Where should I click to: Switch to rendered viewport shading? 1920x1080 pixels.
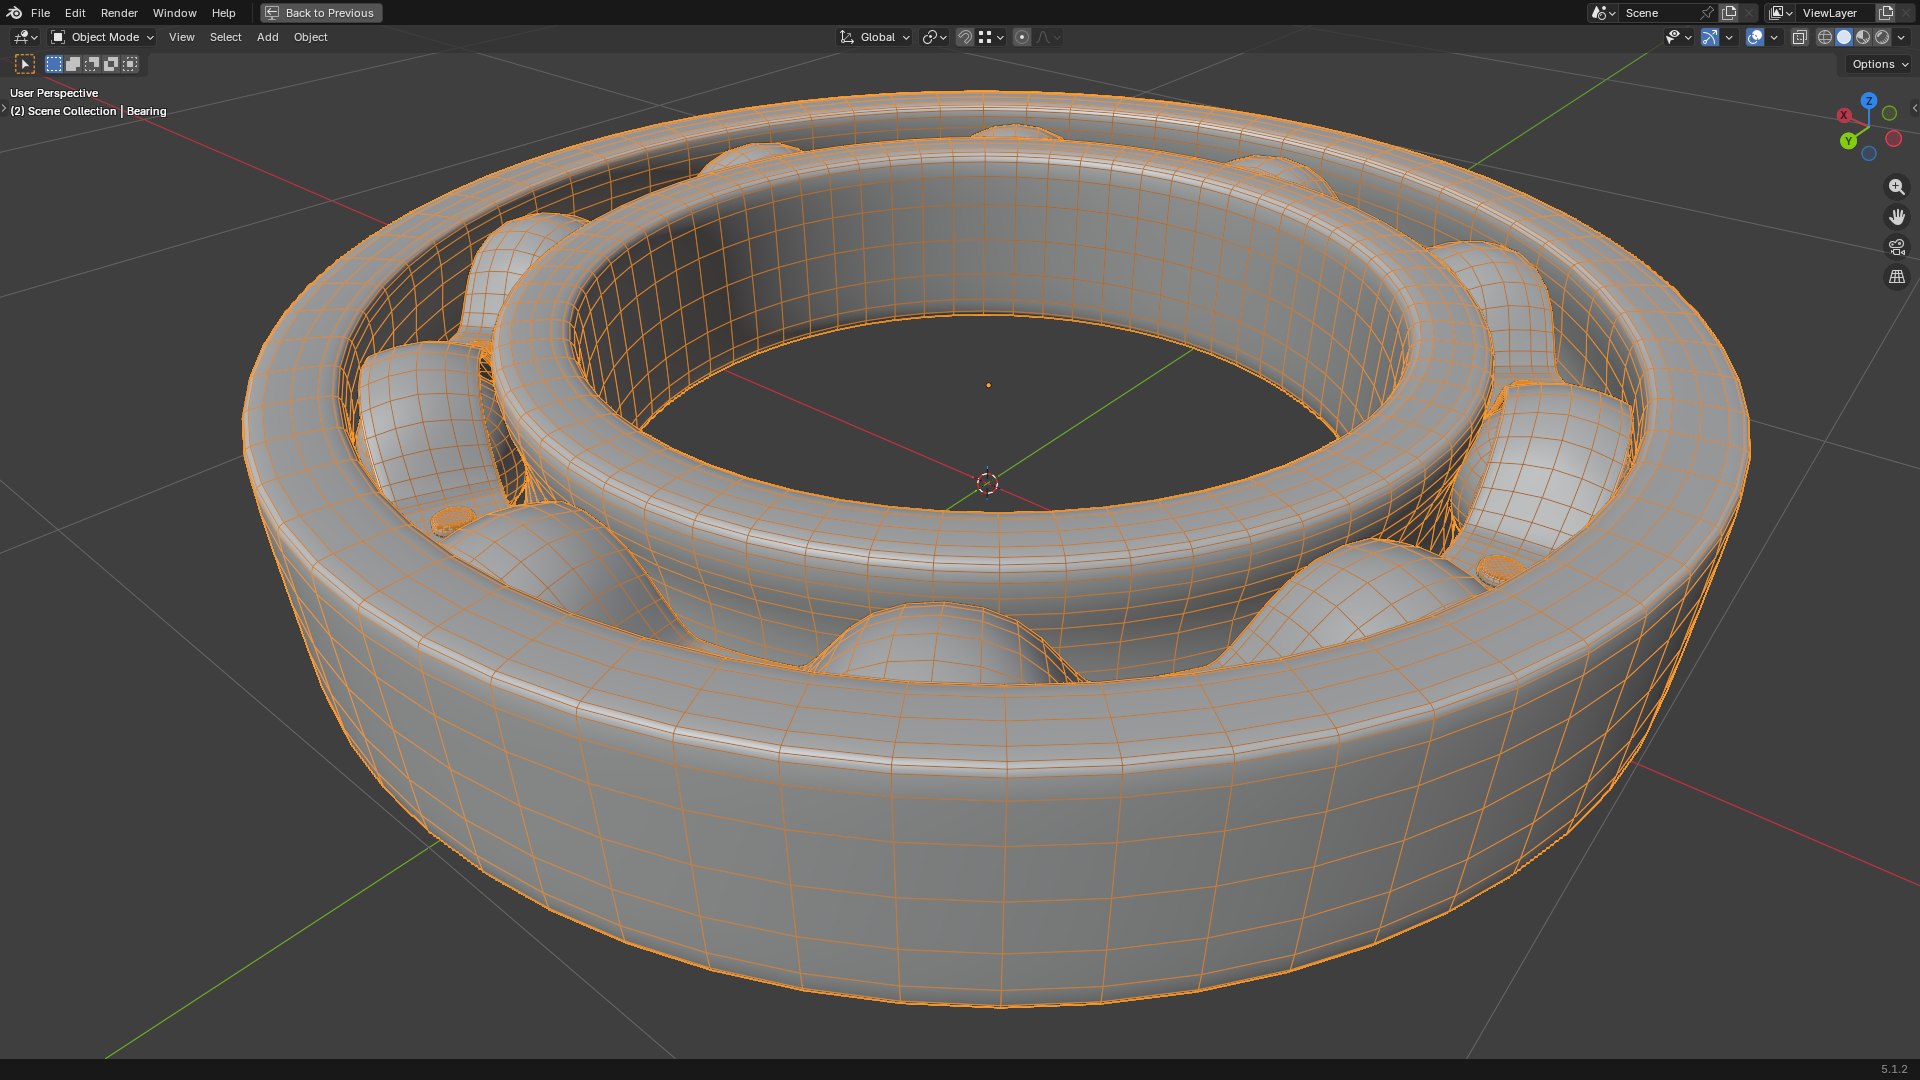[x=1882, y=37]
